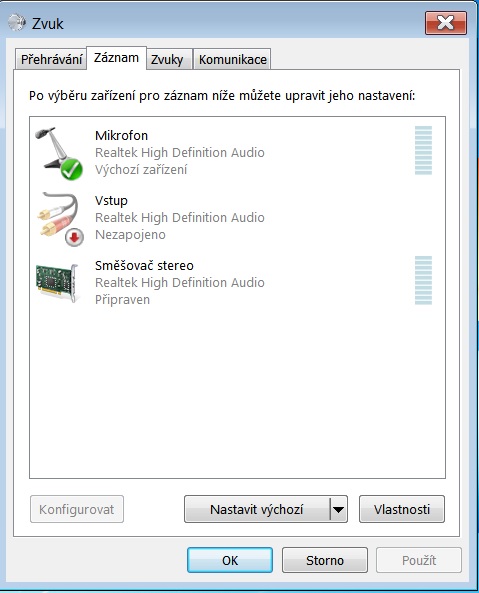The image size is (479, 593).
Task: Click the green checkmark default device badge
Action: 71,169
